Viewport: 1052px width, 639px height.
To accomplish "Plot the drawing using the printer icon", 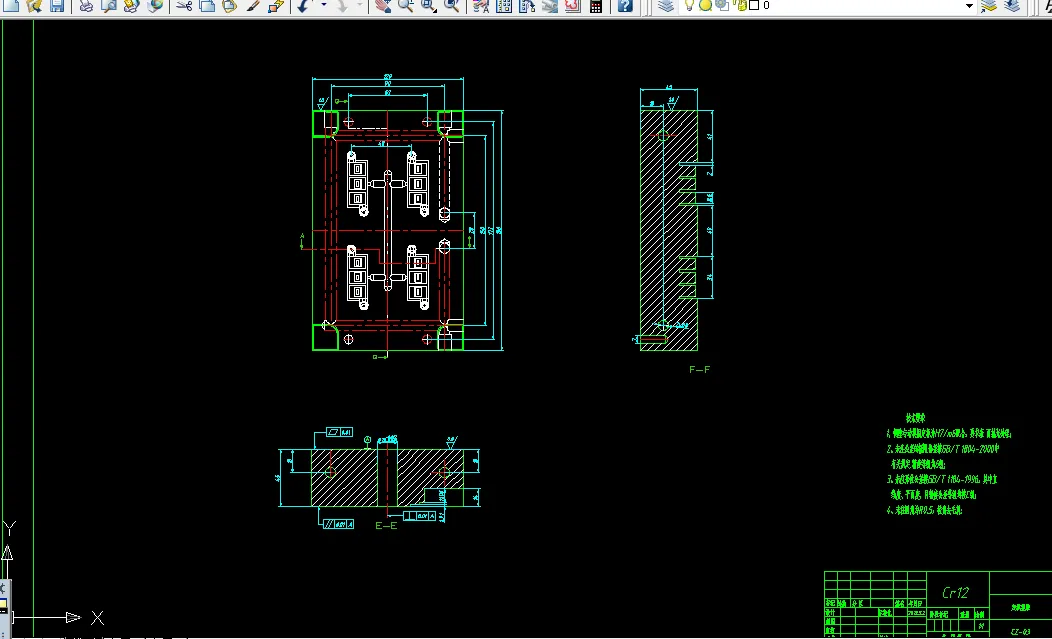I will coord(87,6).
